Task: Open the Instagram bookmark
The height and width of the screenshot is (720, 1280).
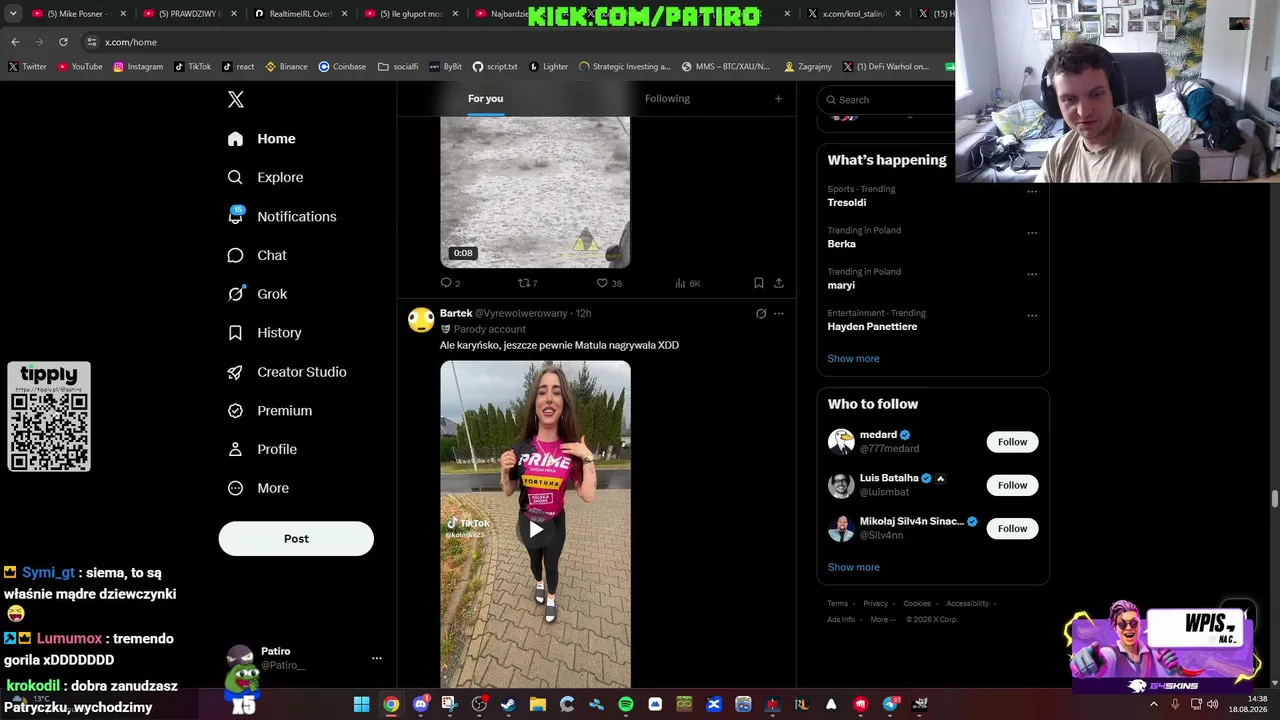Action: coord(138,67)
